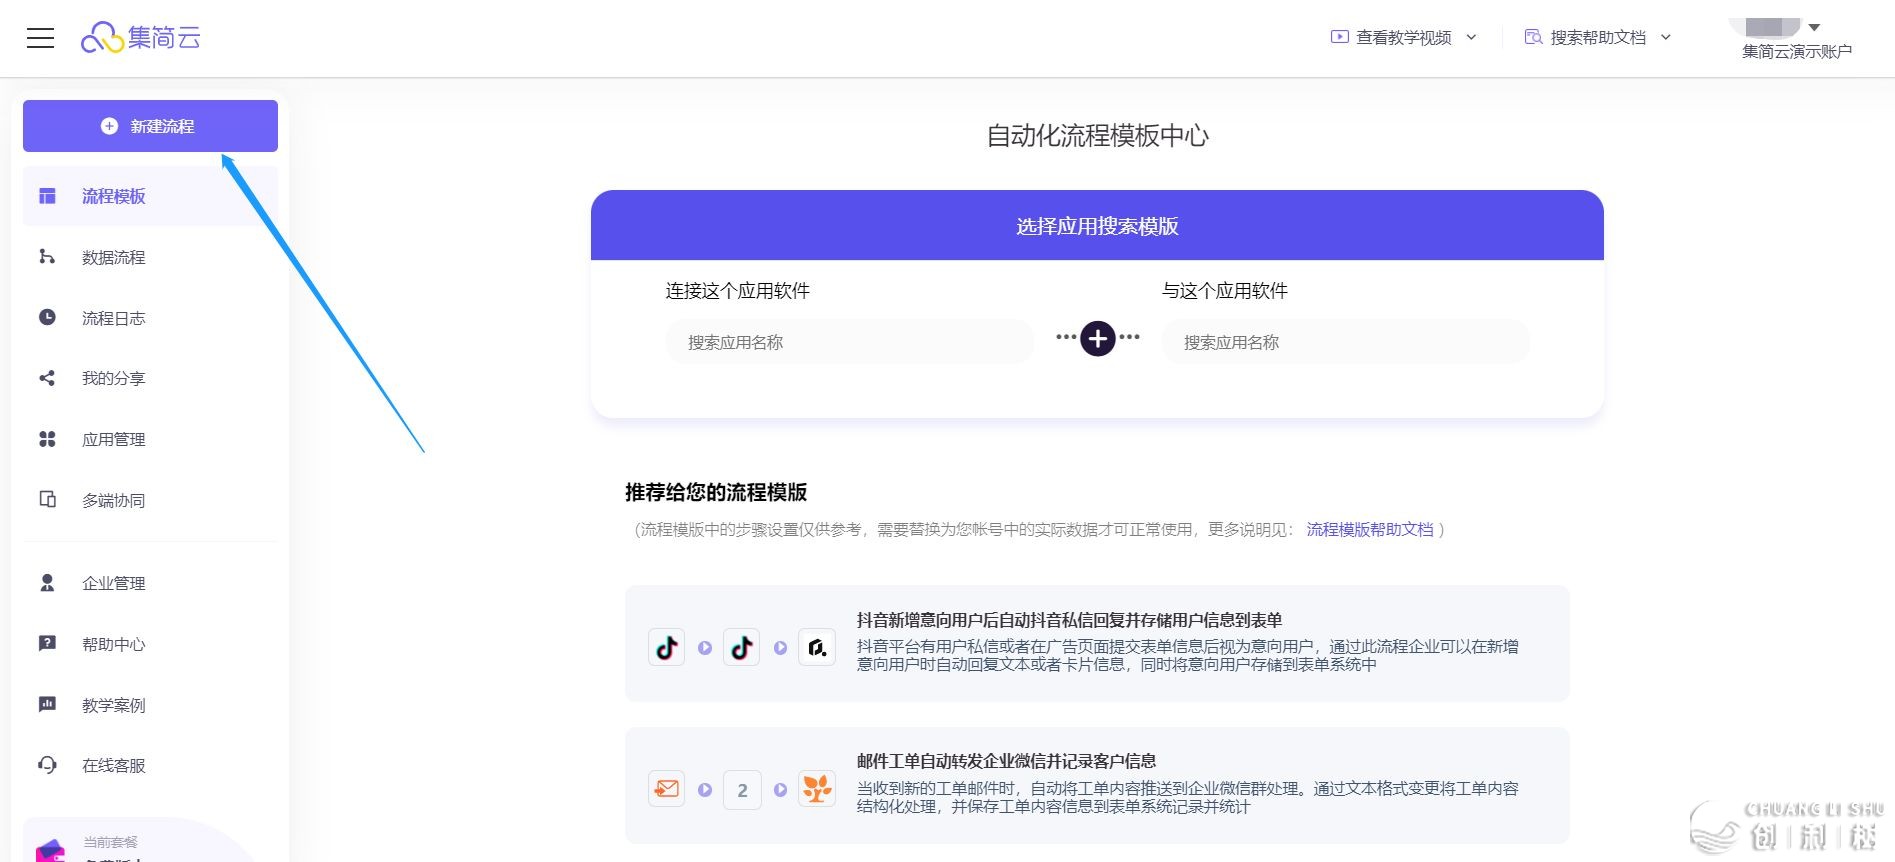This screenshot has height=862, width=1895.
Task: Click the 选择应用搜索模版 header banner
Action: 1097,226
